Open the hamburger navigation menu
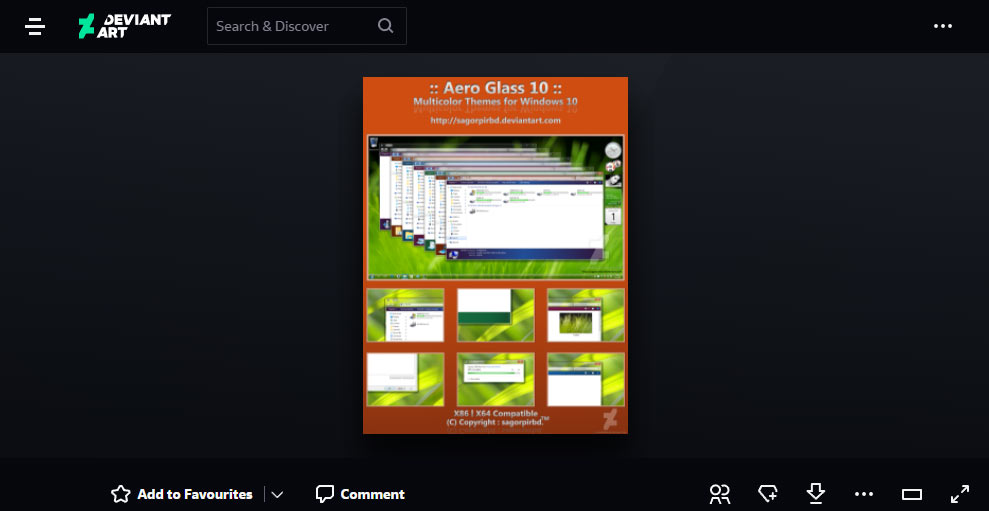Viewport: 989px width, 511px height. click(35, 26)
